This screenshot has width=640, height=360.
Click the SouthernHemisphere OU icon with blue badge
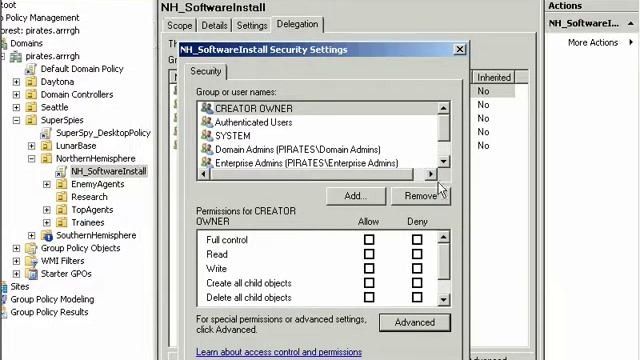[x=47, y=236]
